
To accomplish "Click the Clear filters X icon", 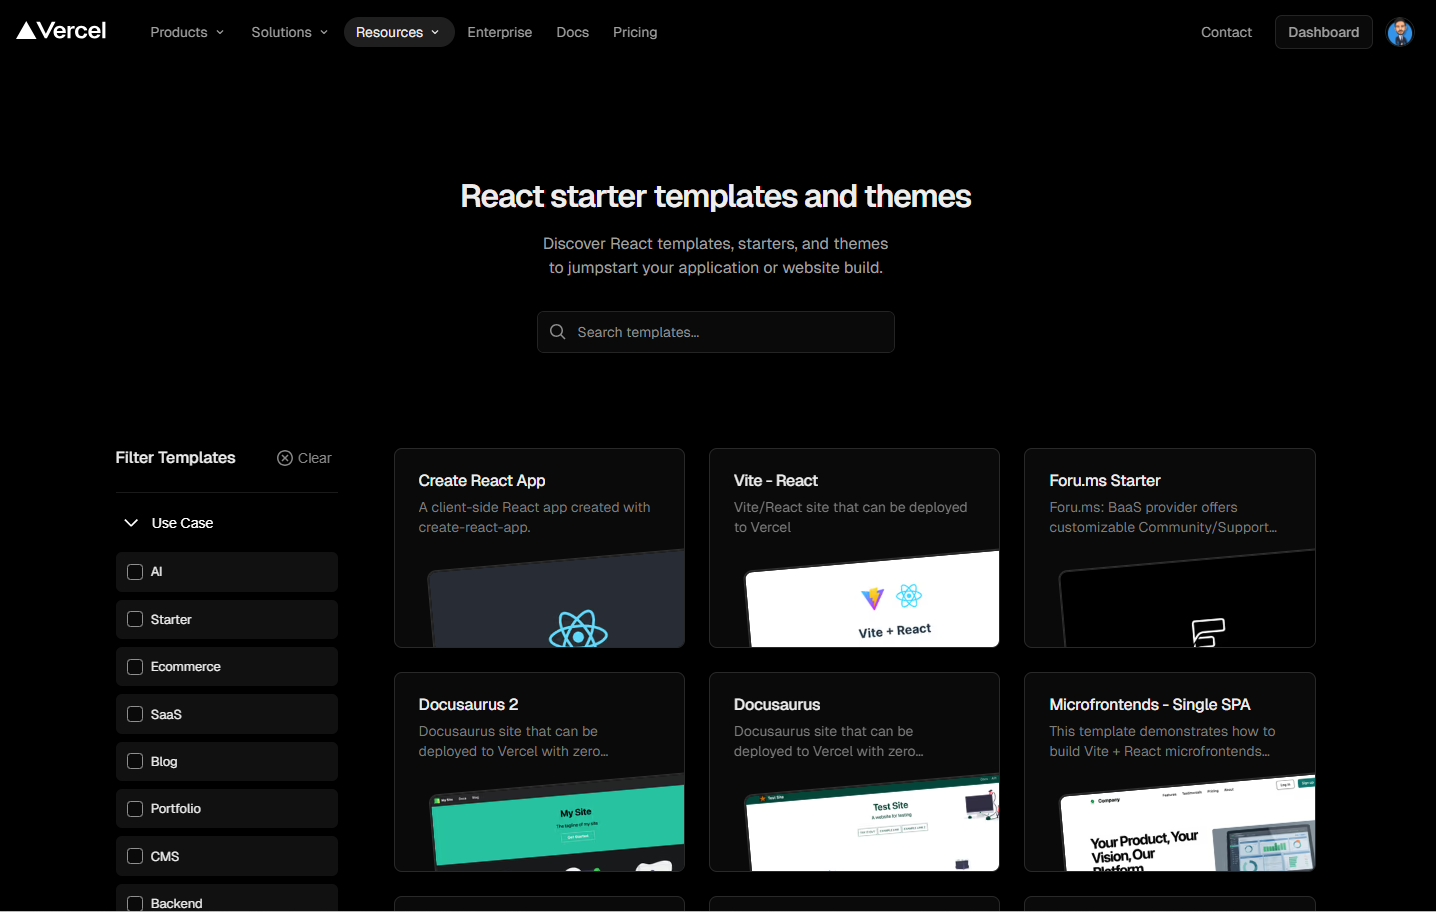I will click(285, 458).
